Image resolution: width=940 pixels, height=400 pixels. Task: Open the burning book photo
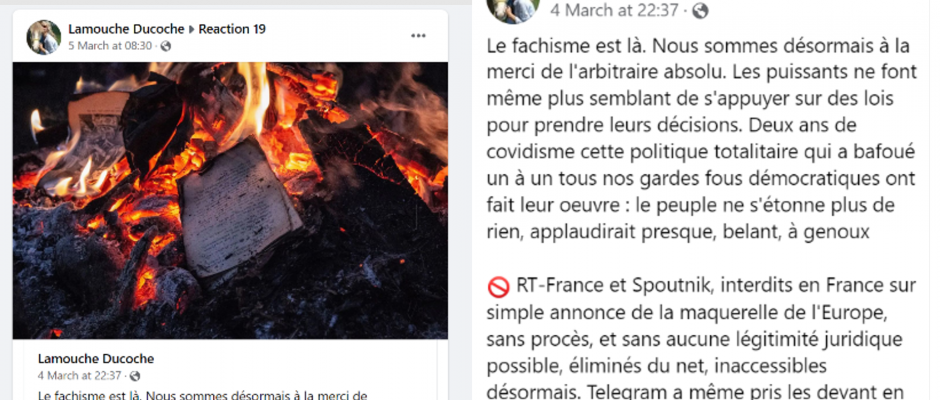click(230, 201)
